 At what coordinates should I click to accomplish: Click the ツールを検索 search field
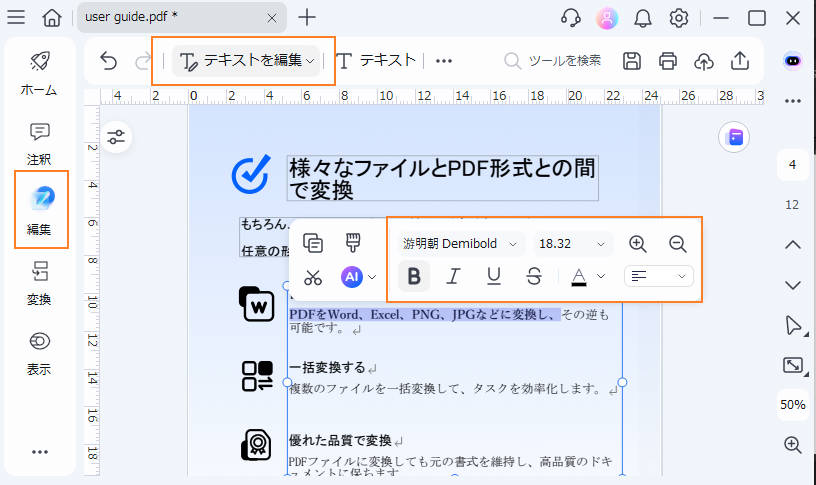(553, 61)
